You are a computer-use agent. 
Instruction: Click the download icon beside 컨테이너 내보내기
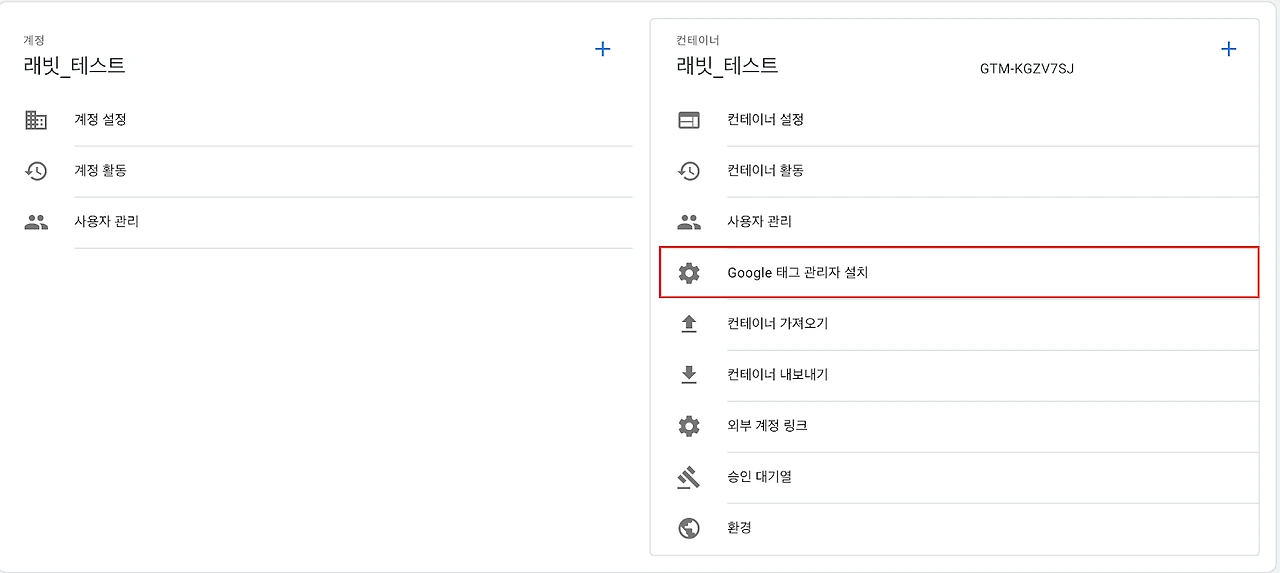click(x=689, y=375)
